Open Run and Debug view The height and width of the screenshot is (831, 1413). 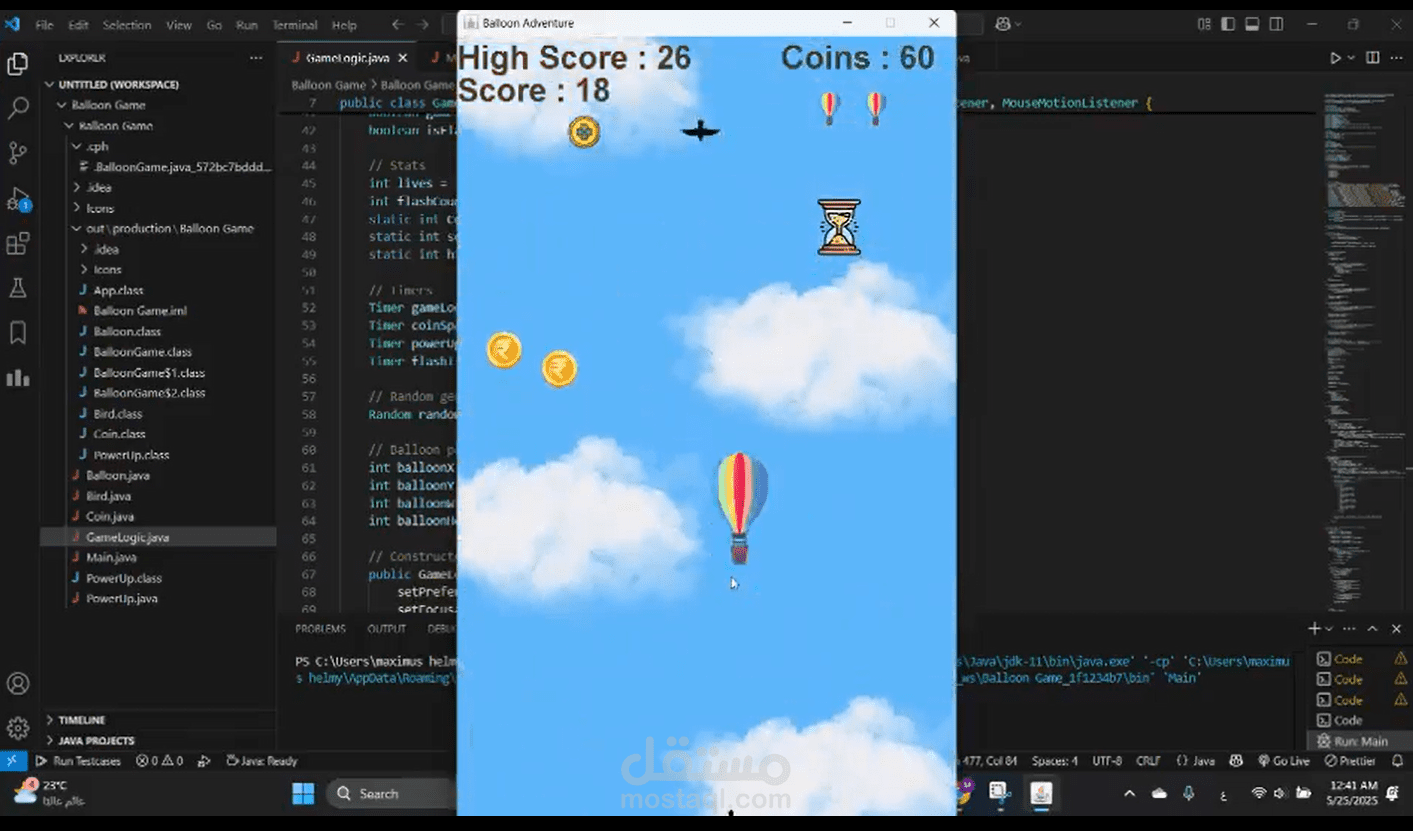click(x=17, y=197)
